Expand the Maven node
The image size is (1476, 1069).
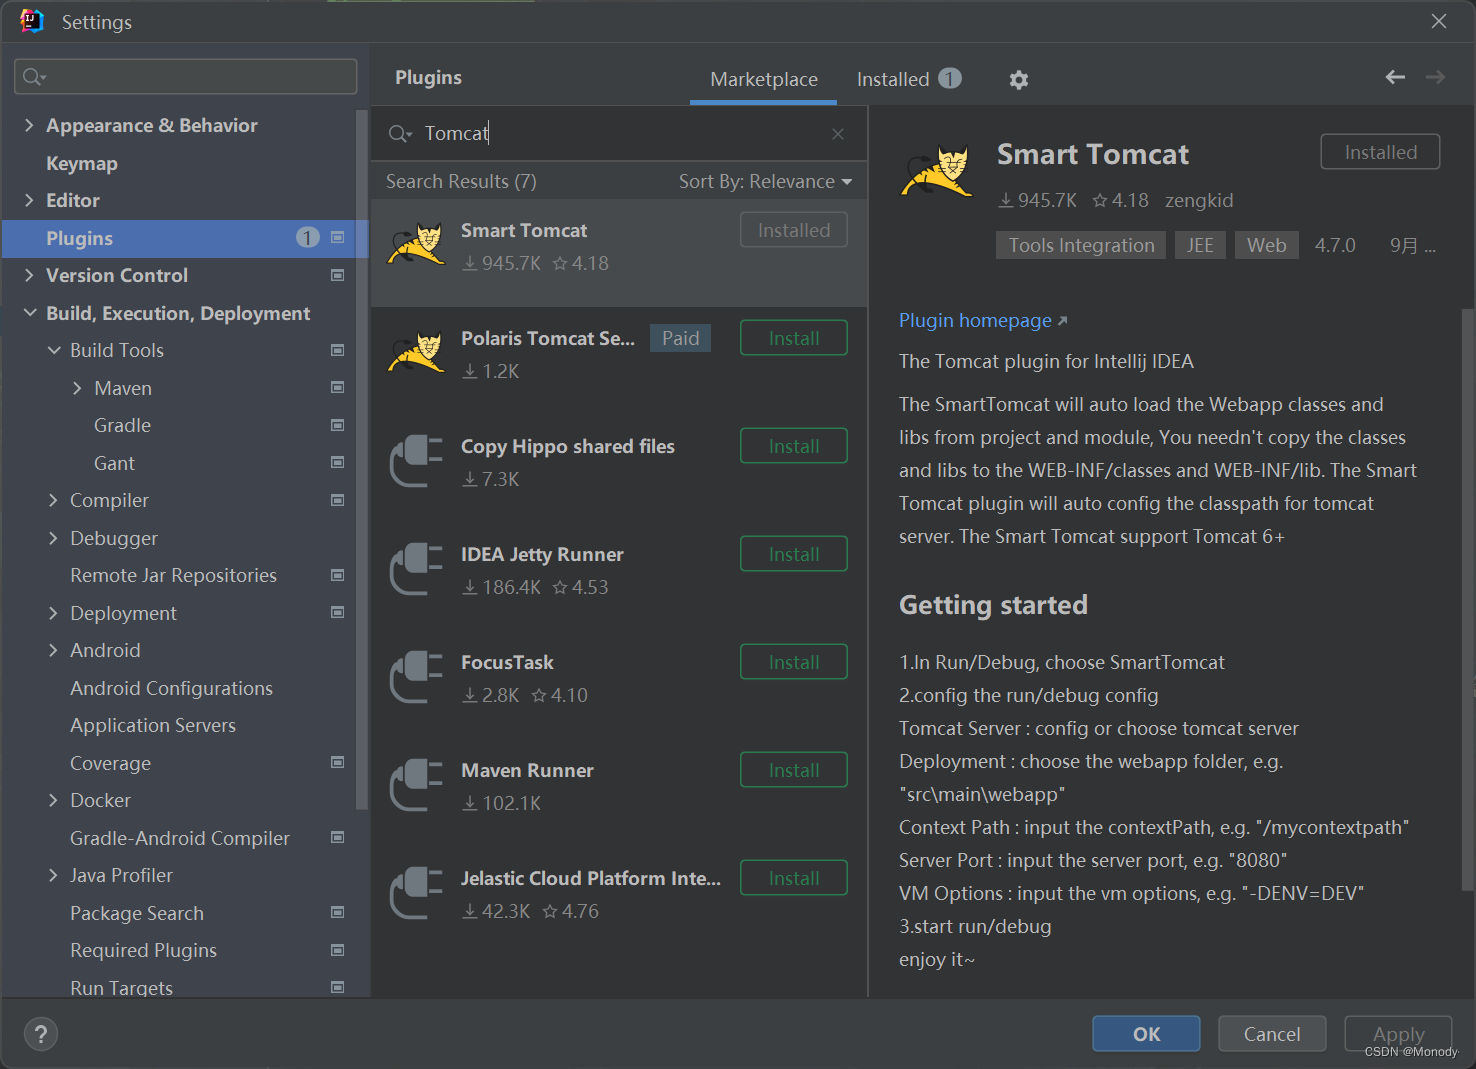coord(77,388)
